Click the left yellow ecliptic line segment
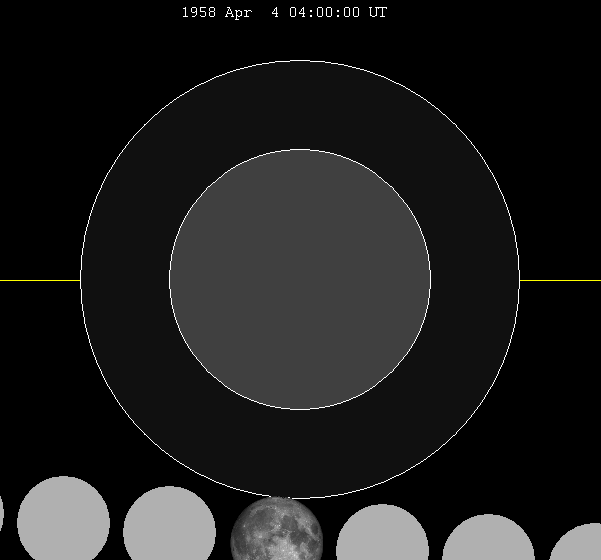The width and height of the screenshot is (601, 560). pyautogui.click(x=40, y=280)
